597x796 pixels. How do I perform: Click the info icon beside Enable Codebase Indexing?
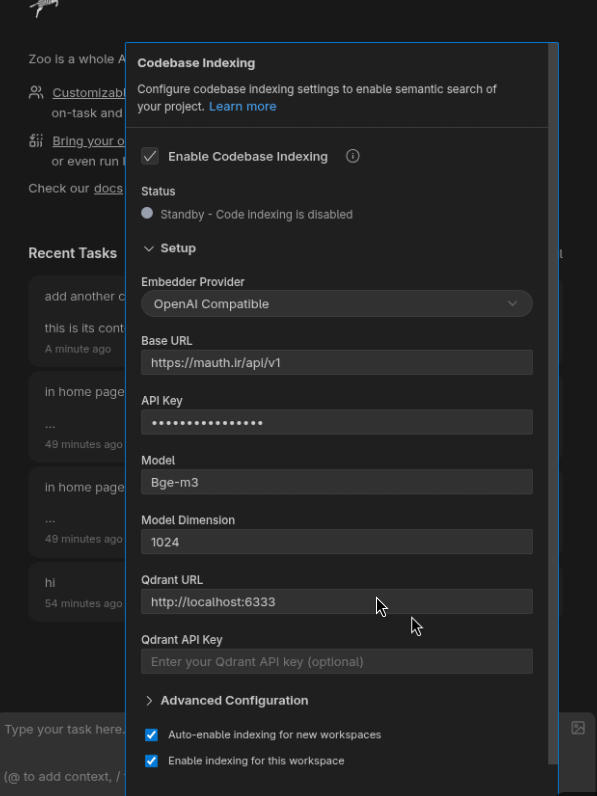pos(352,156)
